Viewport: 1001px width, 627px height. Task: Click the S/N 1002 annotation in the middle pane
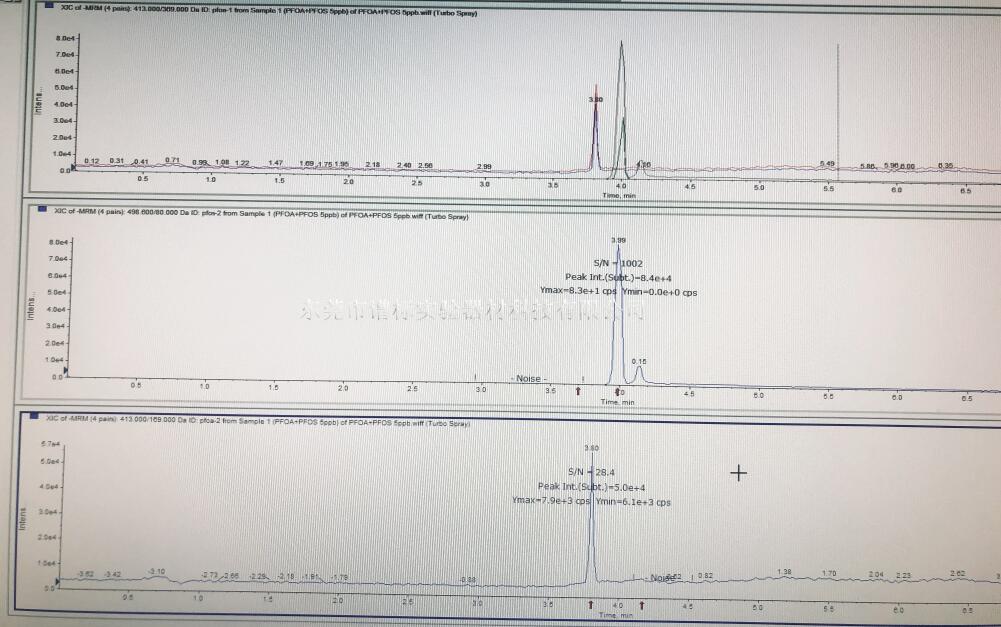pos(598,264)
